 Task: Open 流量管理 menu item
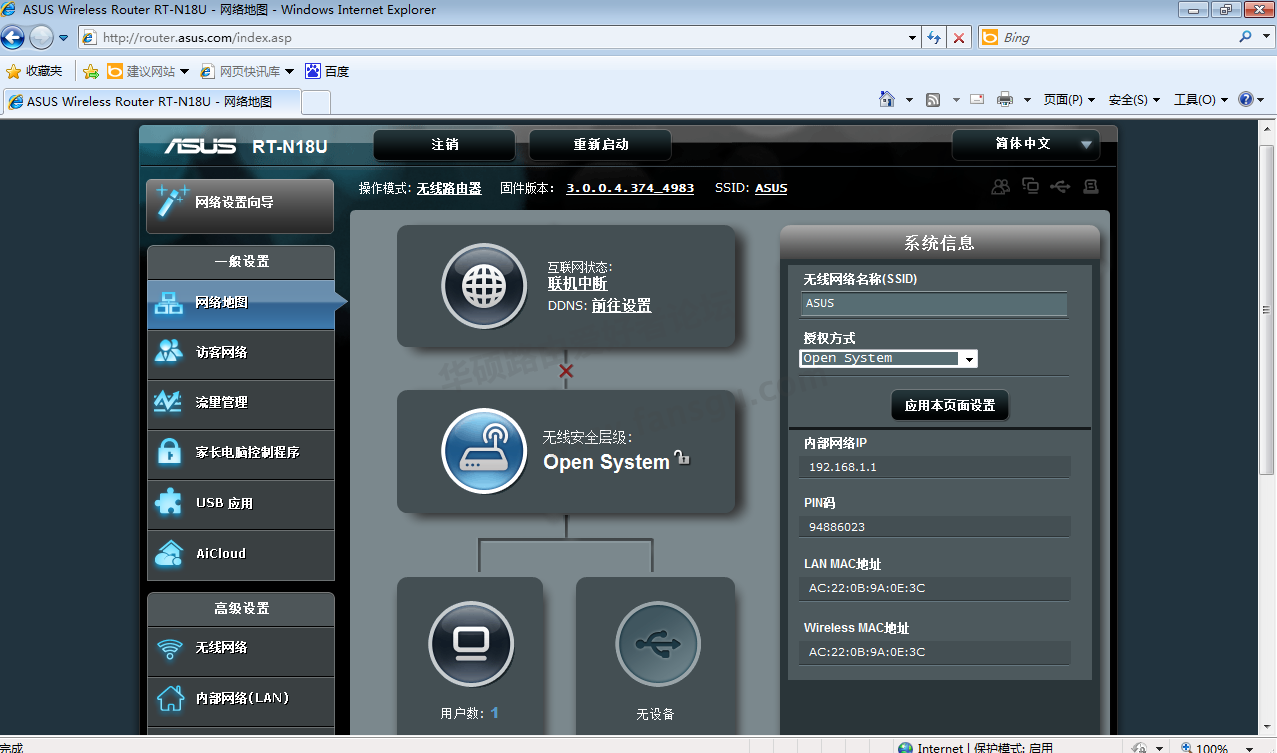pyautogui.click(x=240, y=403)
